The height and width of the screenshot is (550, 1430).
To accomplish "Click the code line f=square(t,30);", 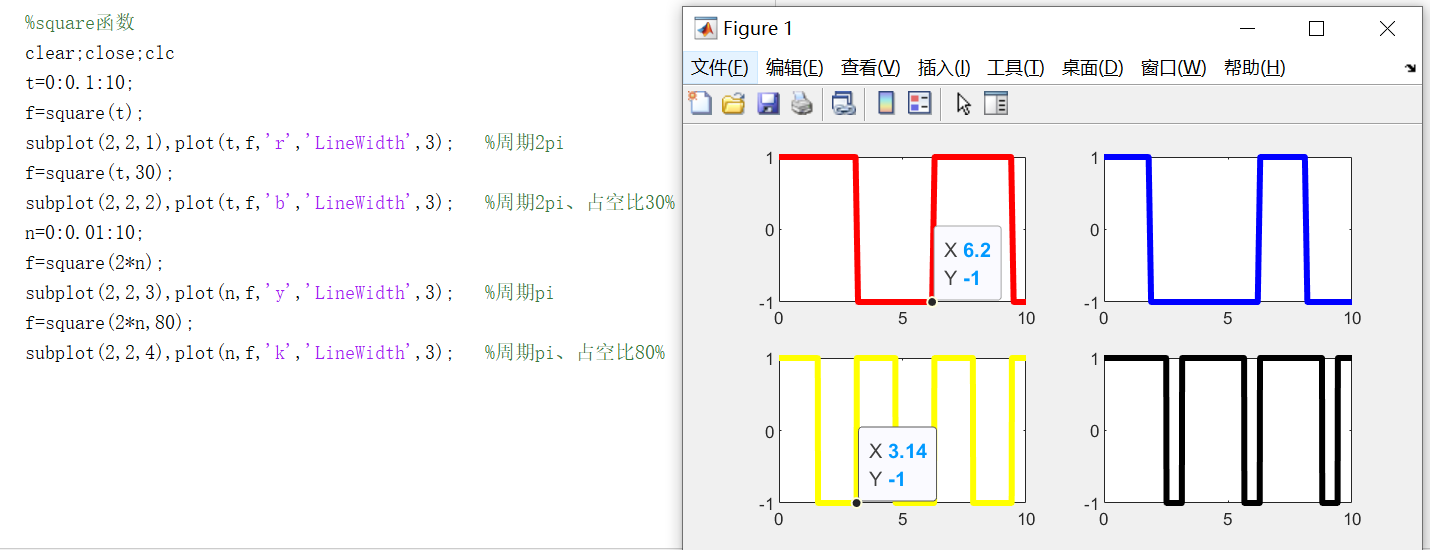I will click(x=100, y=173).
